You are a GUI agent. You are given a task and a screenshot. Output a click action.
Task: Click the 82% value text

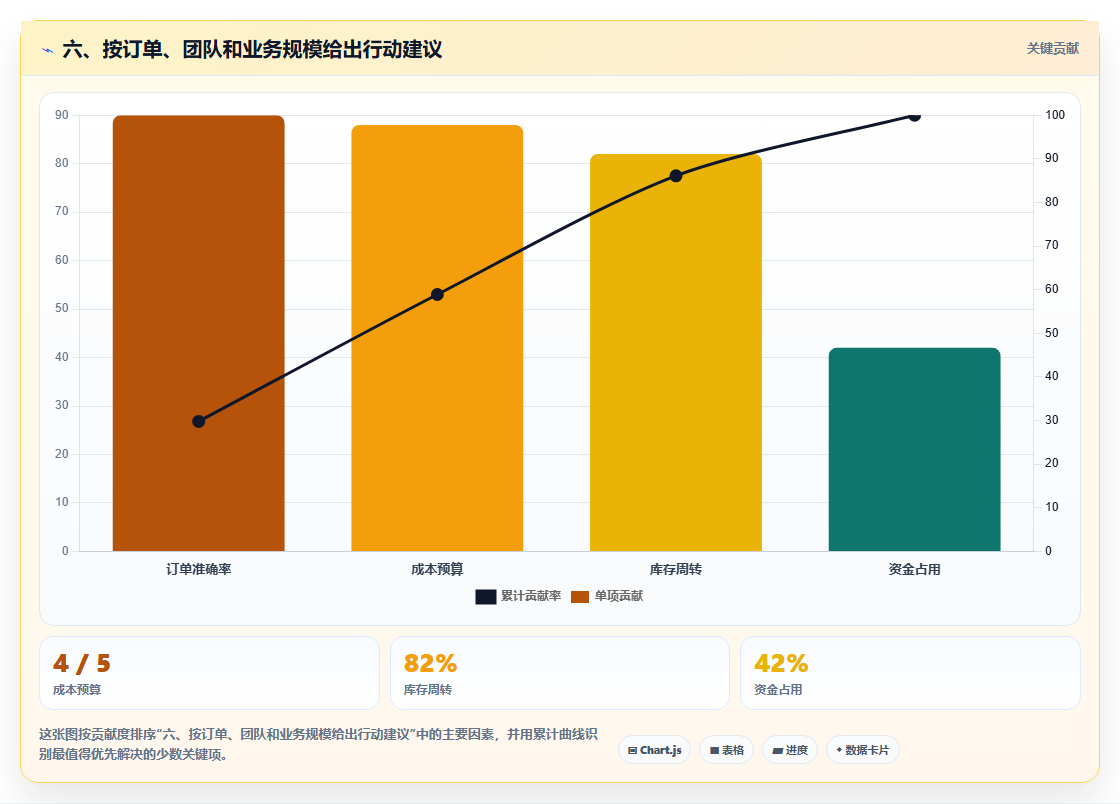430,663
